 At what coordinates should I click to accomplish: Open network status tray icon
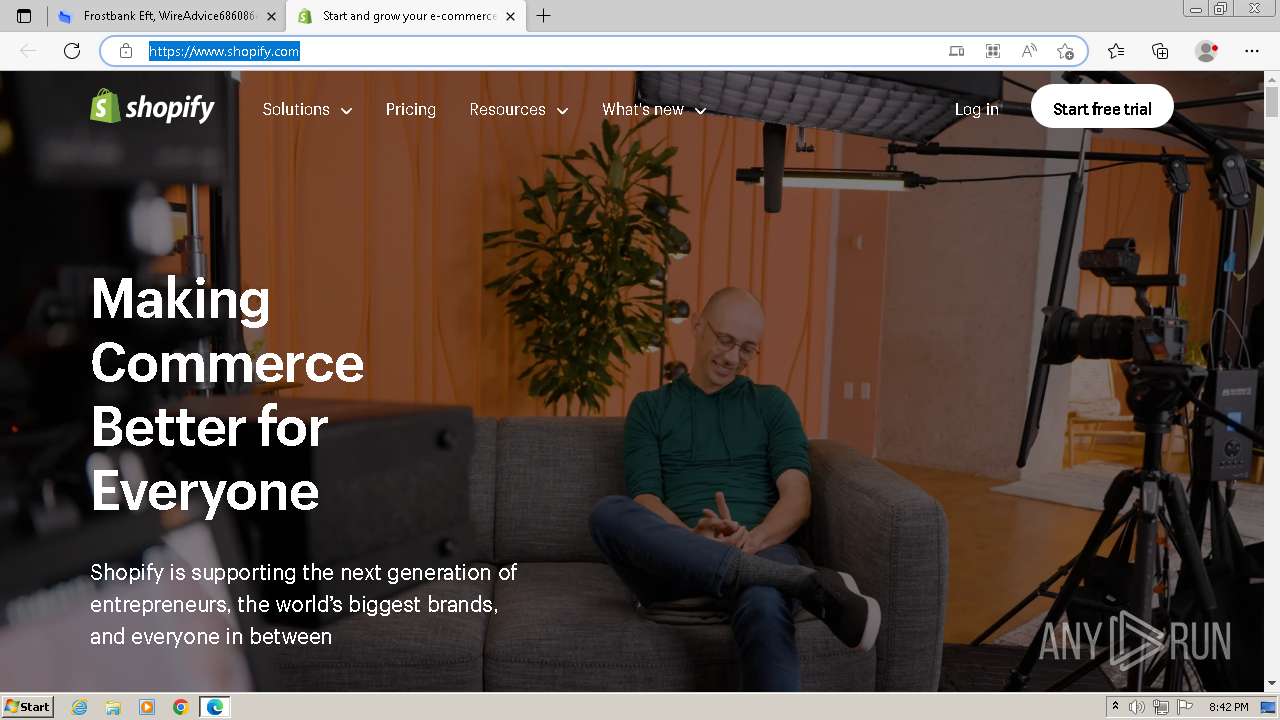pyautogui.click(x=1160, y=707)
